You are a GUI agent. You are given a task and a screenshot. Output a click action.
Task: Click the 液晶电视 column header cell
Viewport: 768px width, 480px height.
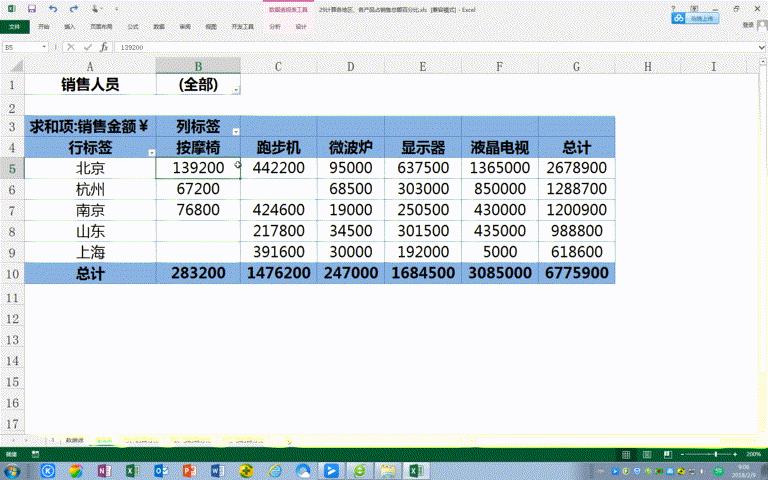(500, 147)
